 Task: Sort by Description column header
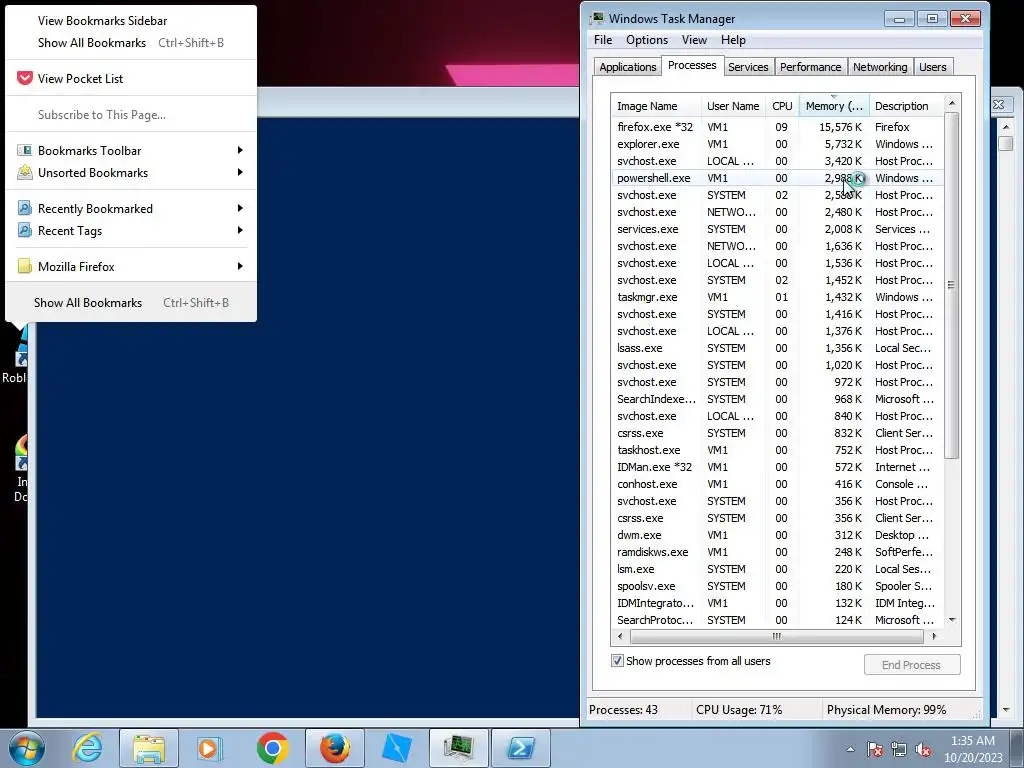(x=906, y=106)
